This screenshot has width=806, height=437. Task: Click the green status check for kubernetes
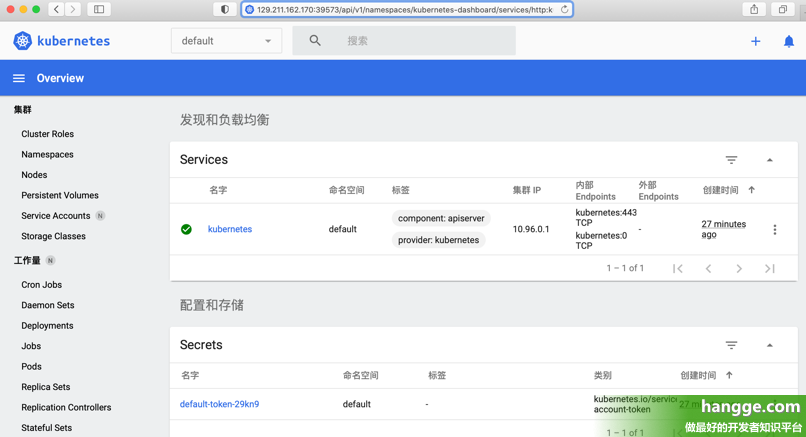[x=186, y=229]
